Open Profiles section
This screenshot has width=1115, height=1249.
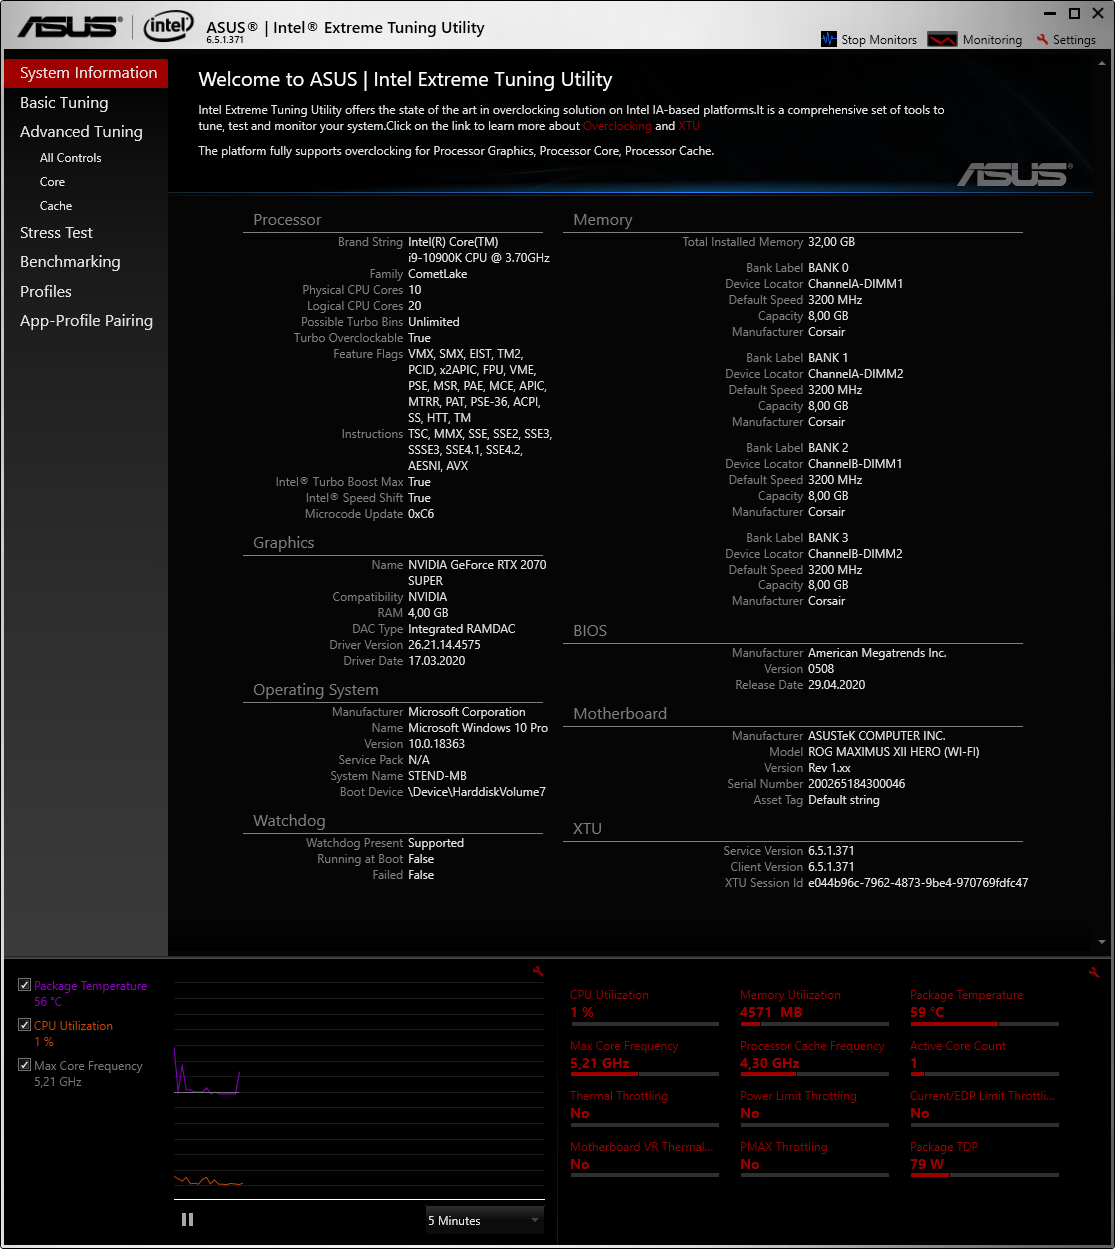click(x=46, y=291)
